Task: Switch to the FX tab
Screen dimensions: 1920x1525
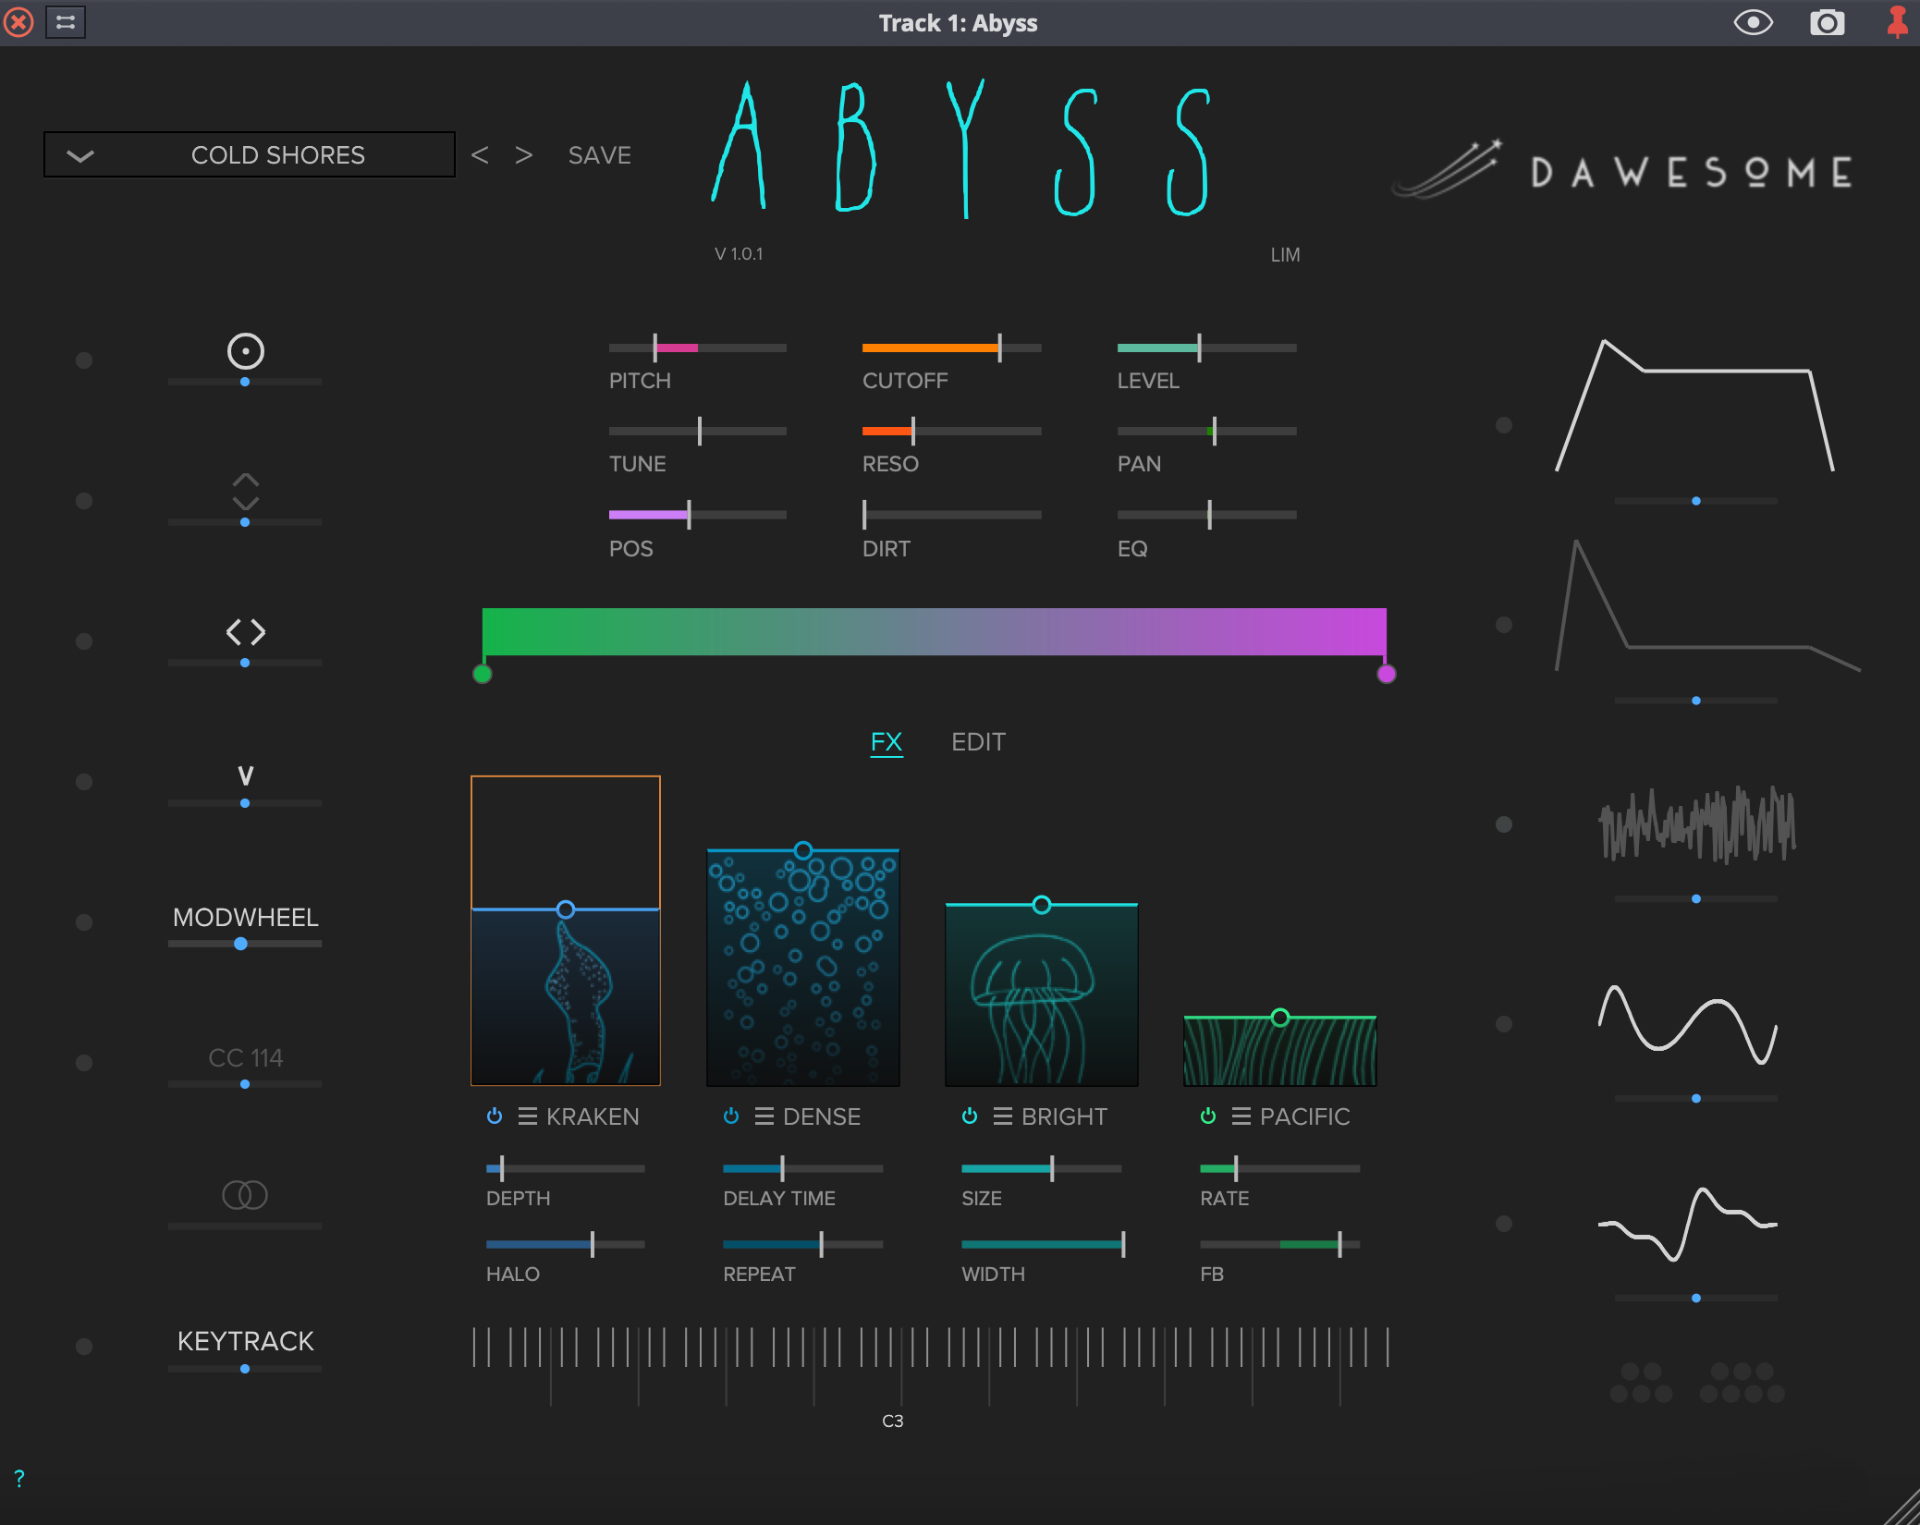Action: click(886, 742)
